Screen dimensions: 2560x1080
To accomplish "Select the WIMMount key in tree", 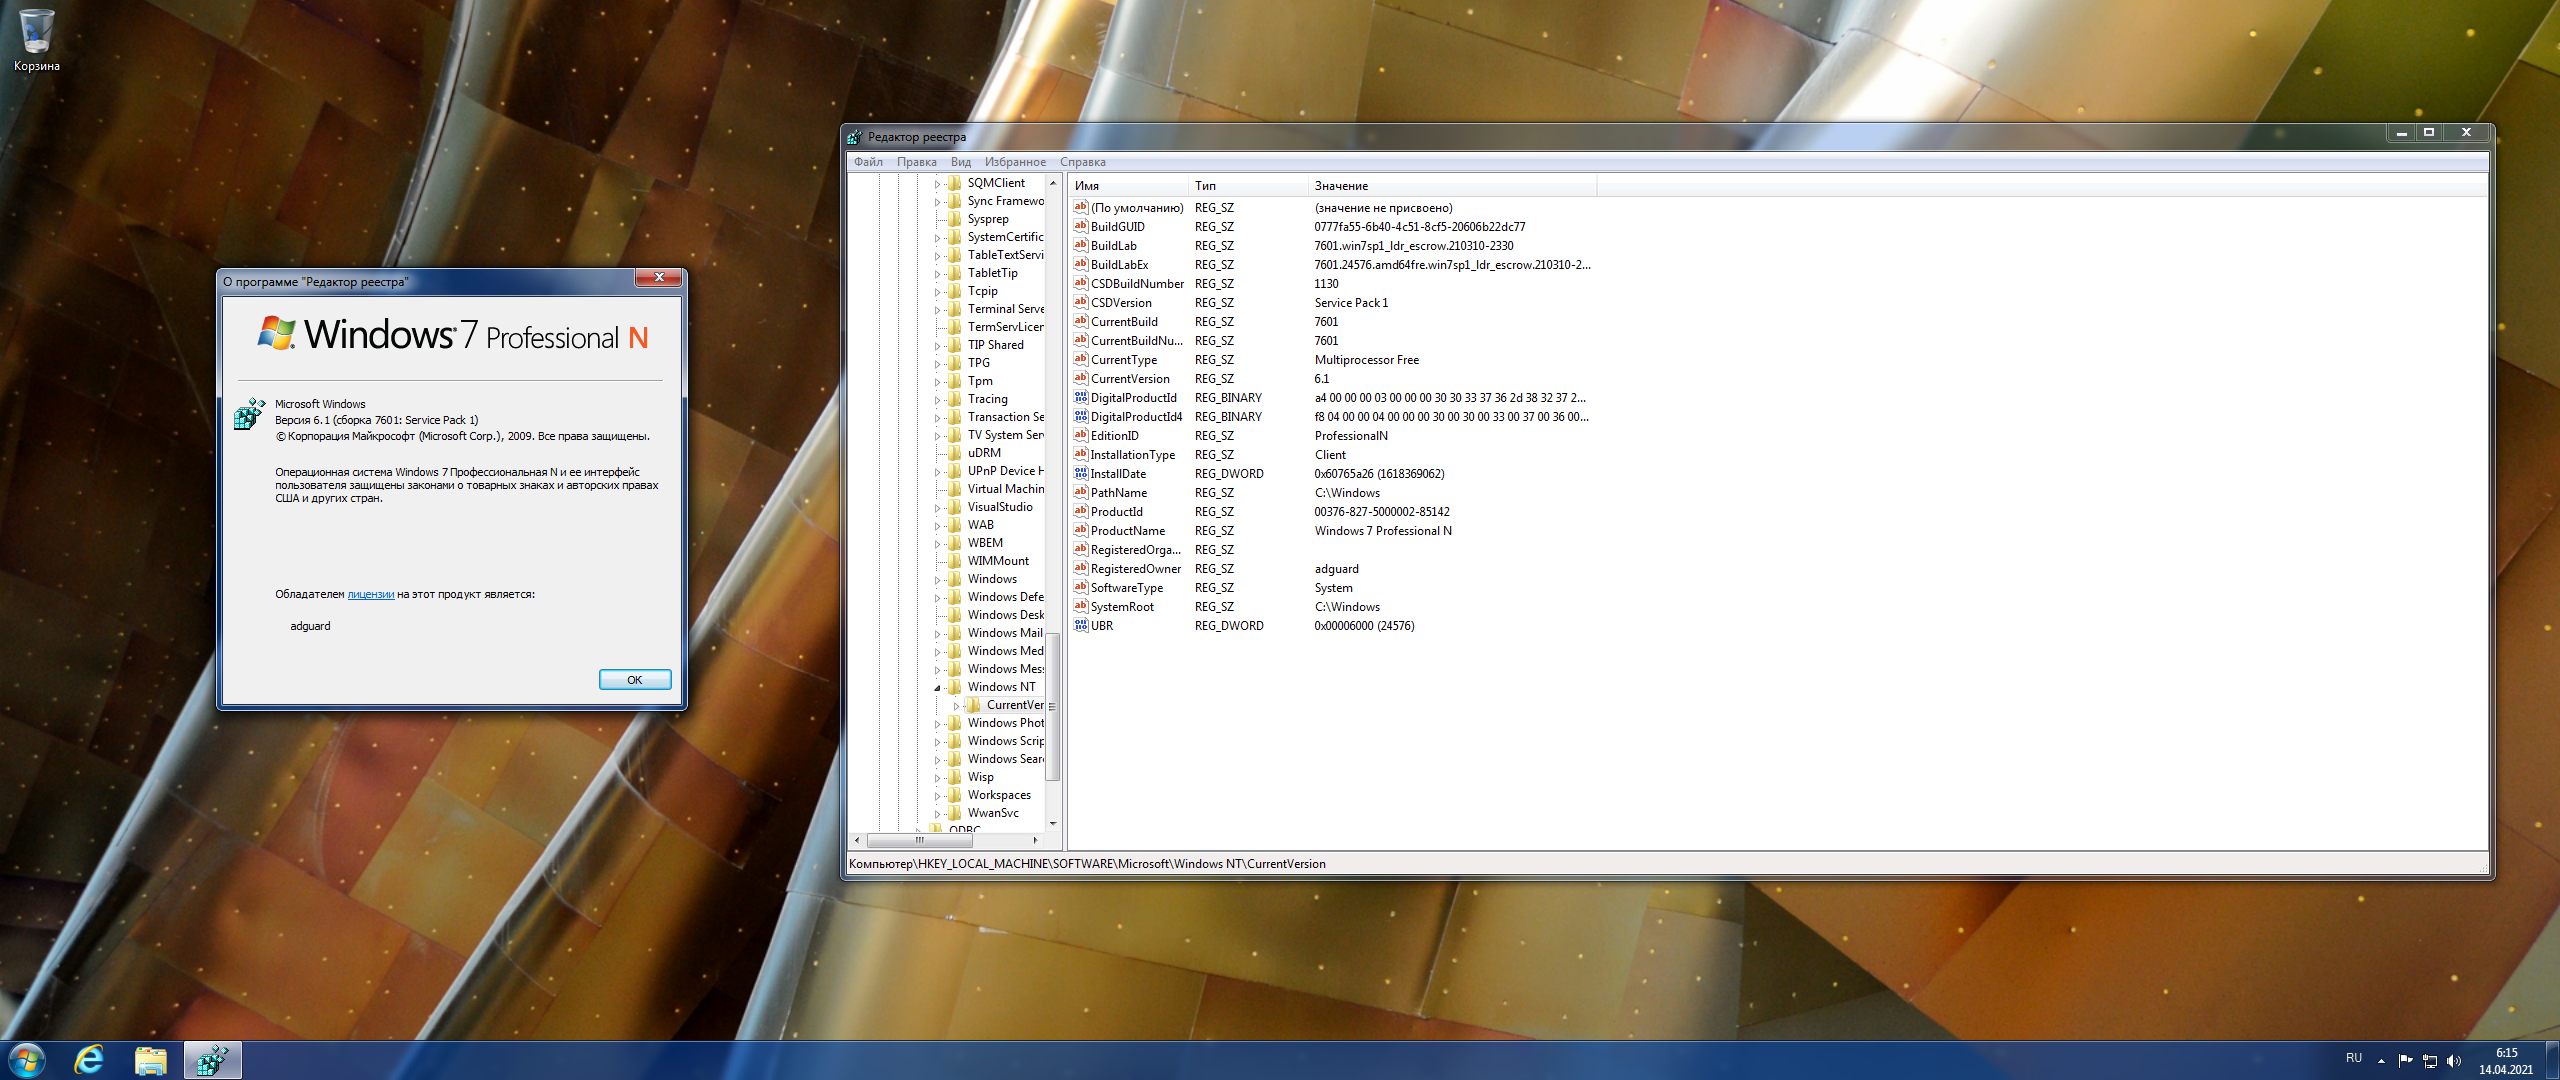I will [997, 561].
